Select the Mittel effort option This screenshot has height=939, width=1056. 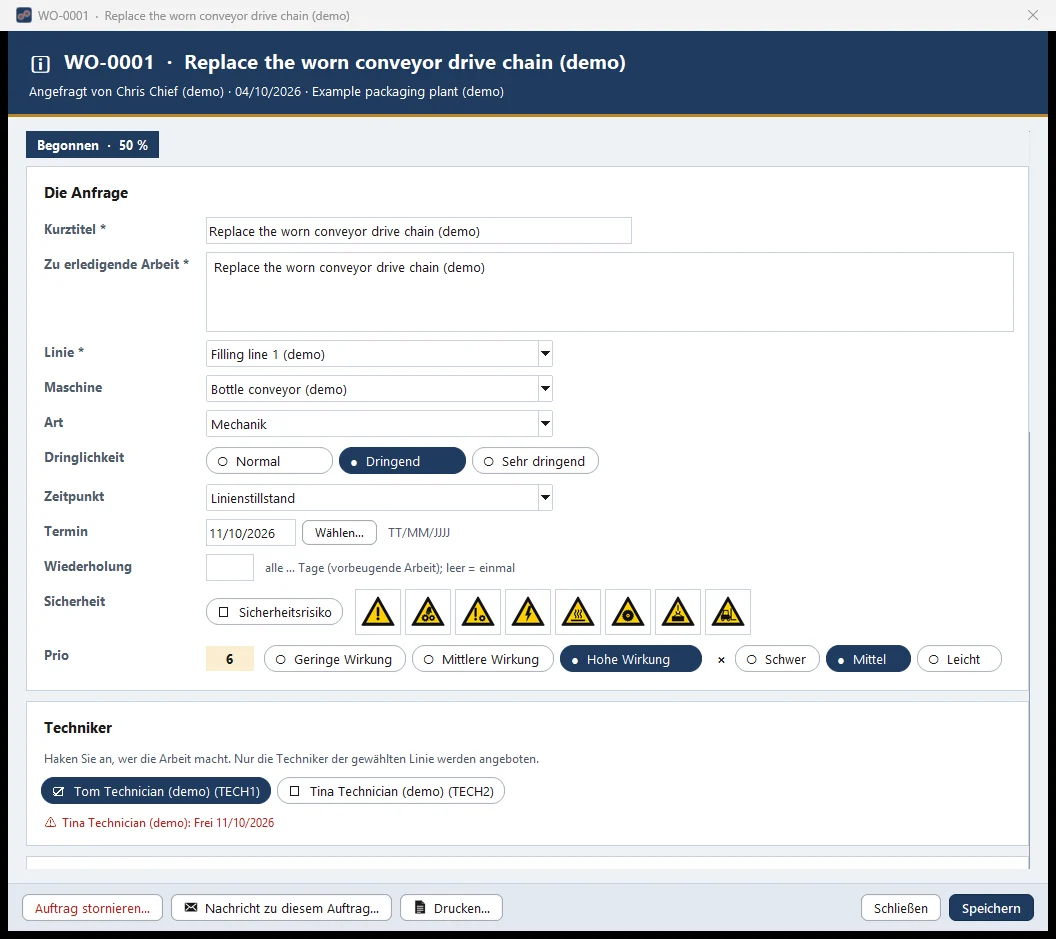click(868, 659)
